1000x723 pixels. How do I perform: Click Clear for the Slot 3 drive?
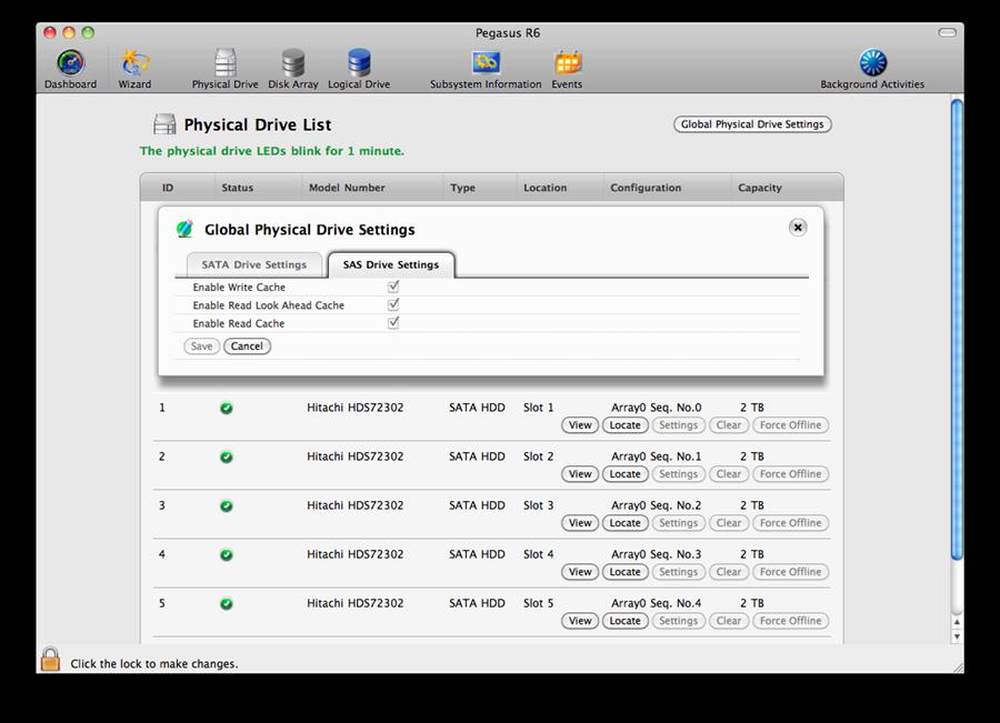(728, 523)
